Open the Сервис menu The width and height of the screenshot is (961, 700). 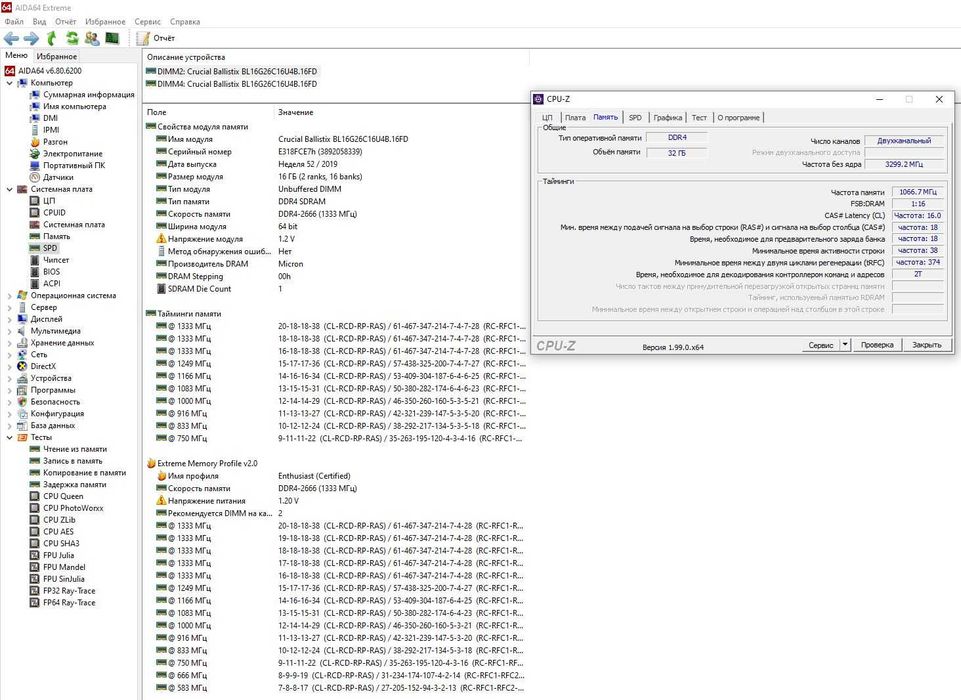click(147, 21)
